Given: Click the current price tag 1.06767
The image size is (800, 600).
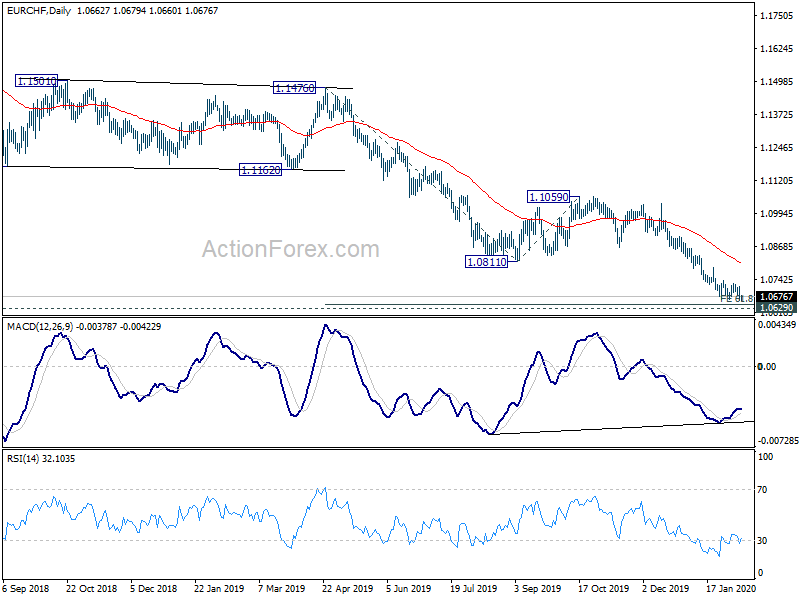Looking at the screenshot, I should click(777, 296).
